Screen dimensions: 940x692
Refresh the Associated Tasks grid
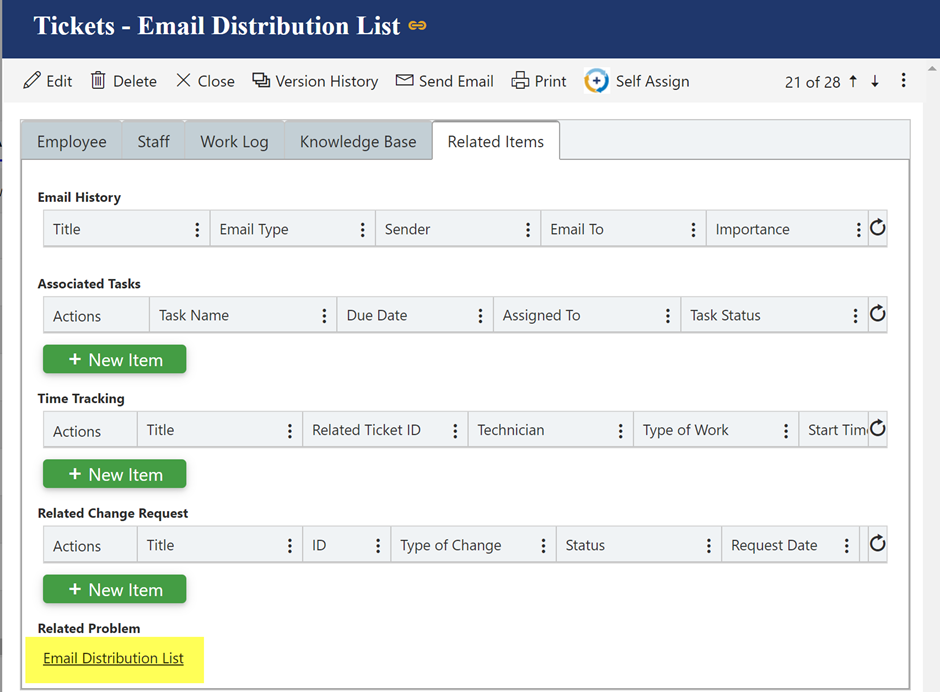pyautogui.click(x=877, y=314)
